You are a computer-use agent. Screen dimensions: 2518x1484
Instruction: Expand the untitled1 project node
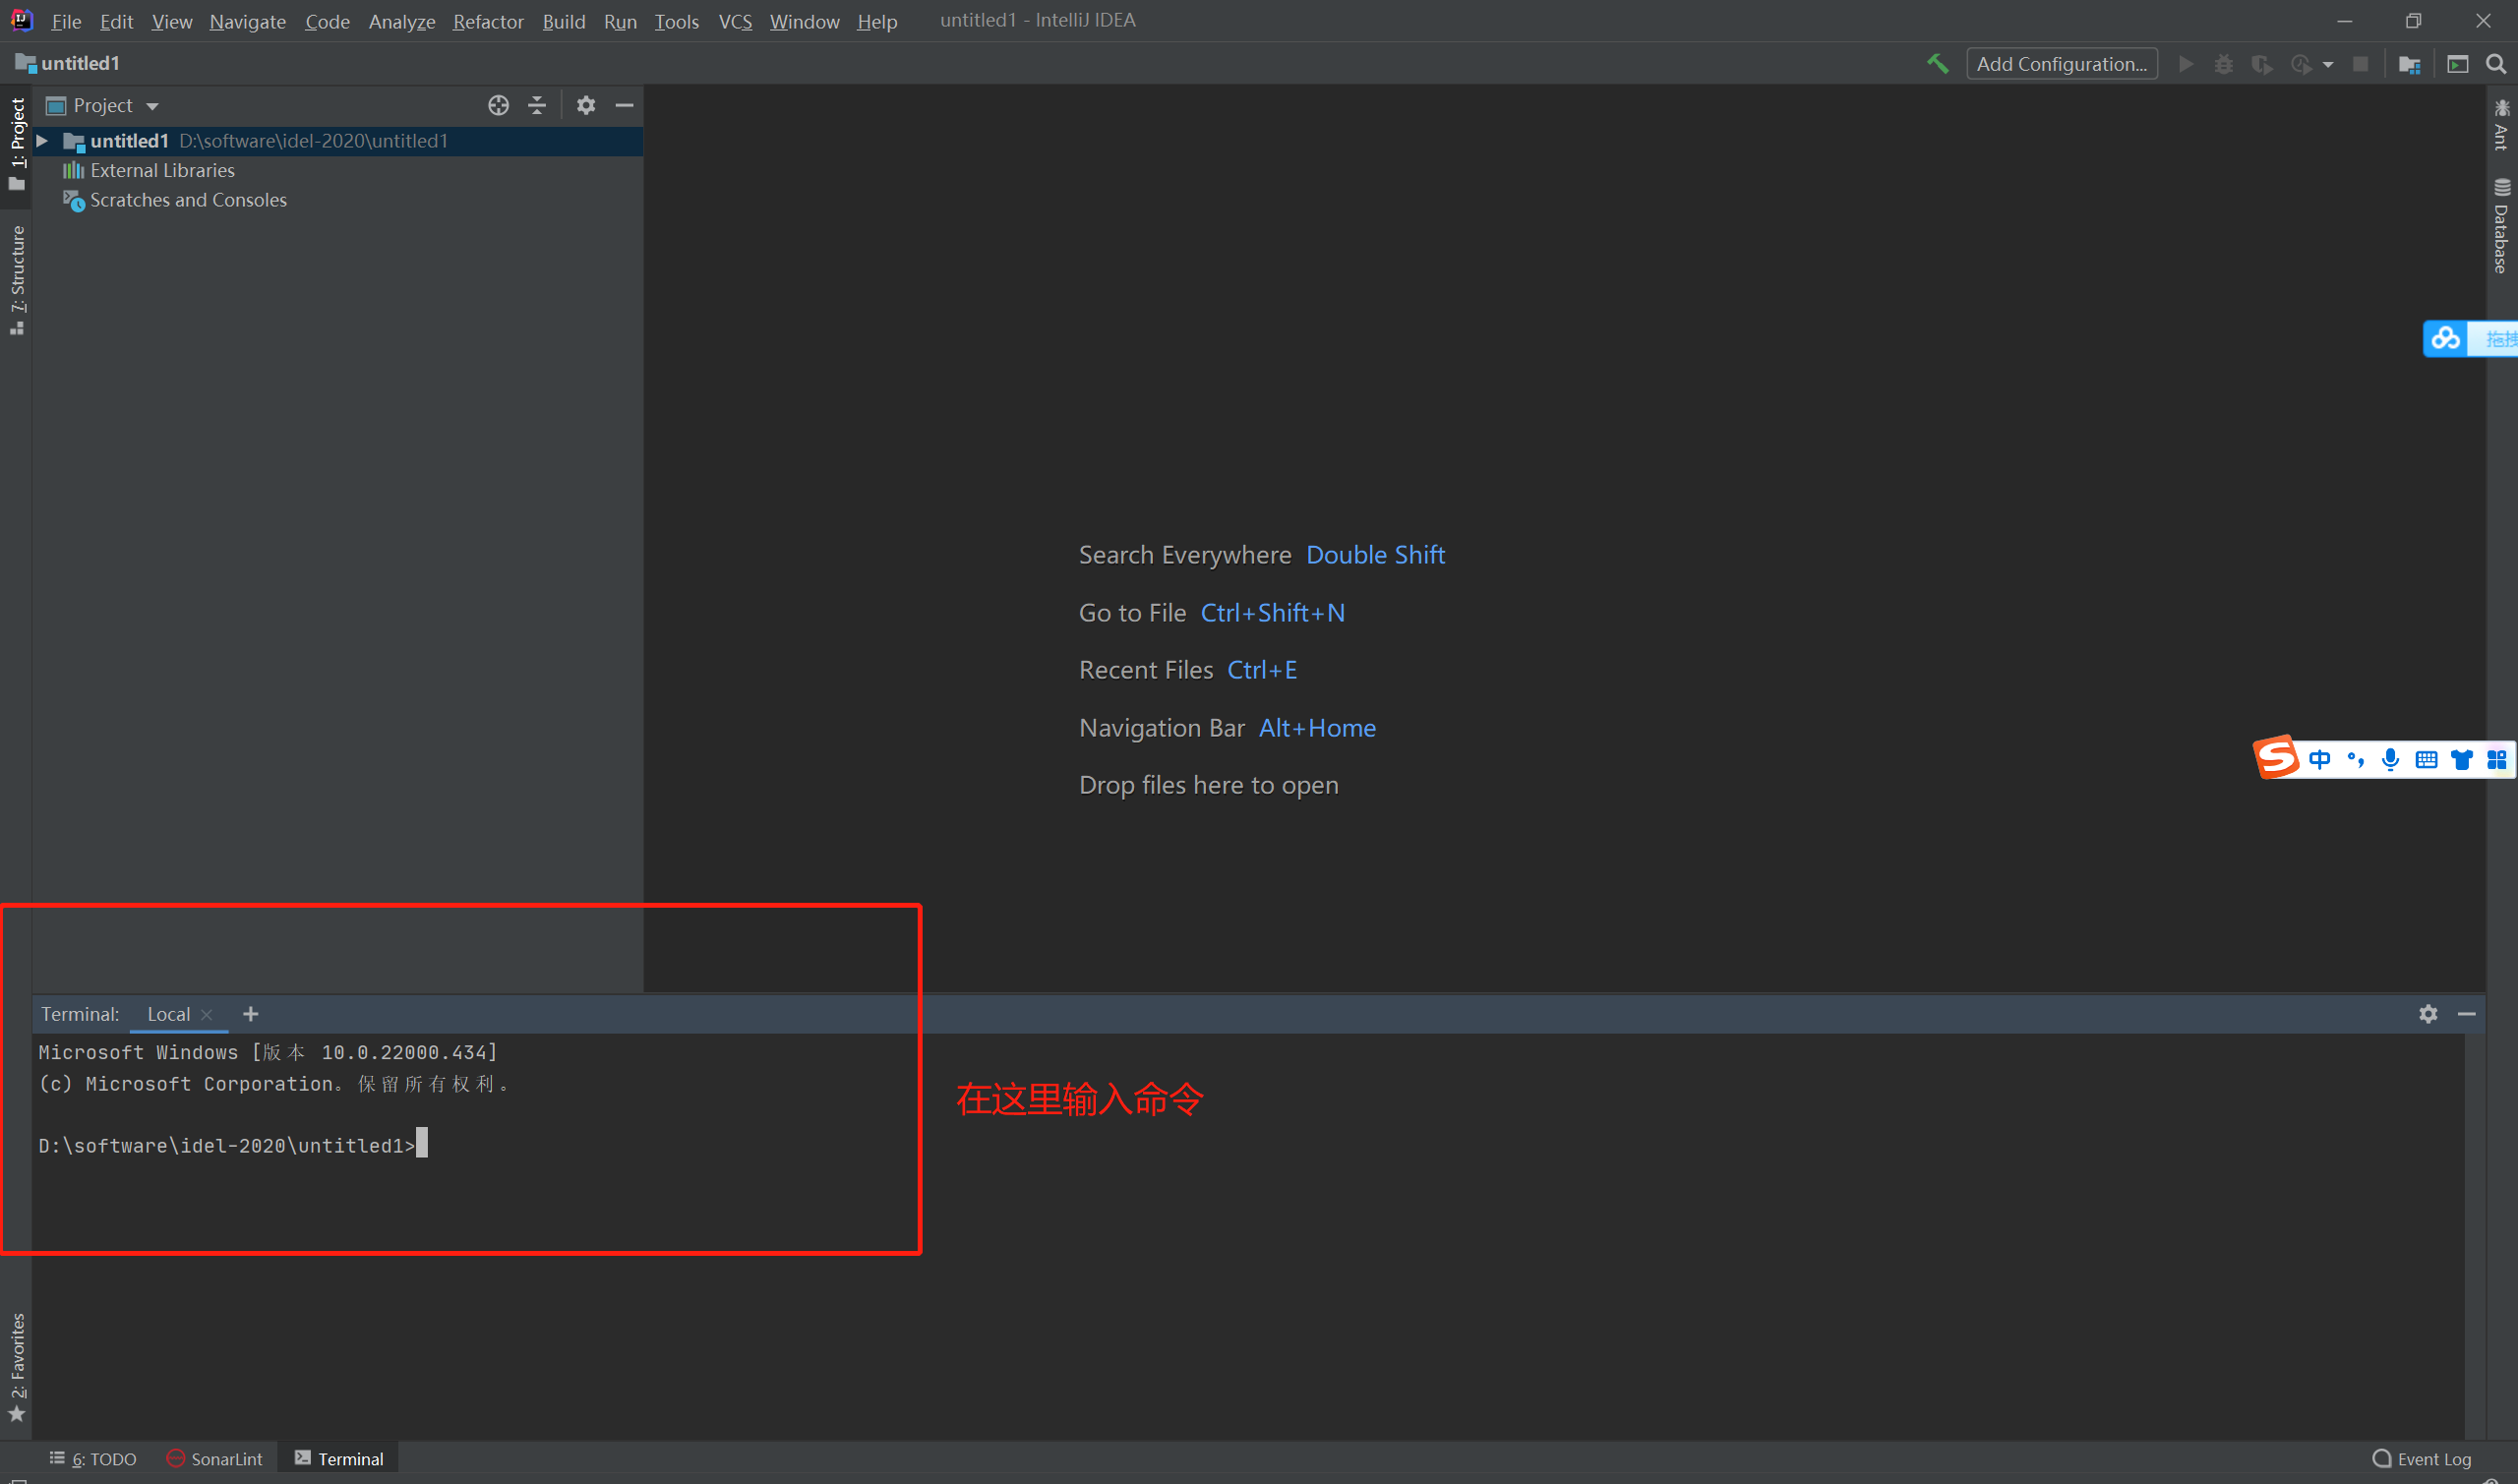[41, 141]
